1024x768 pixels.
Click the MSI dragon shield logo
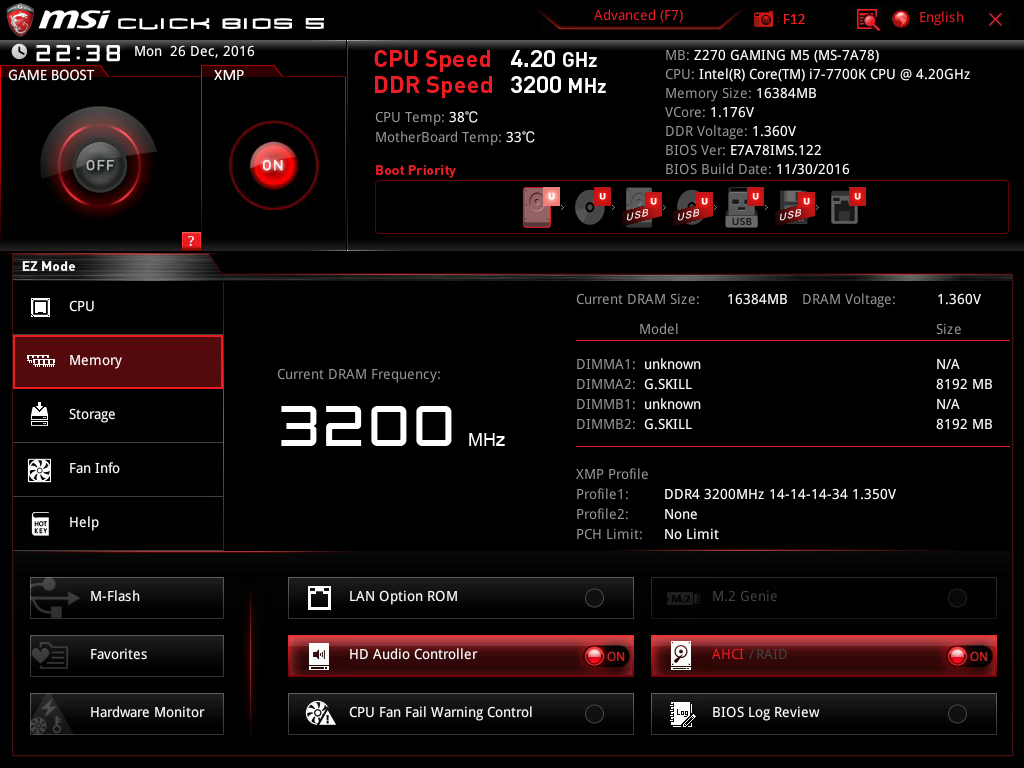20,20
